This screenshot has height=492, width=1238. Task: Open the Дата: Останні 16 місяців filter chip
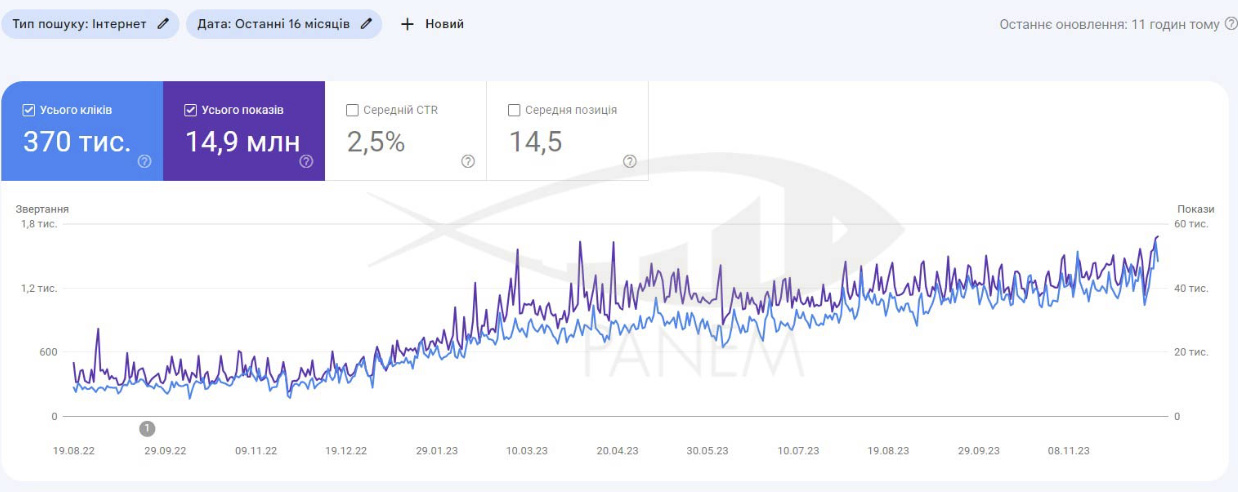click(273, 24)
